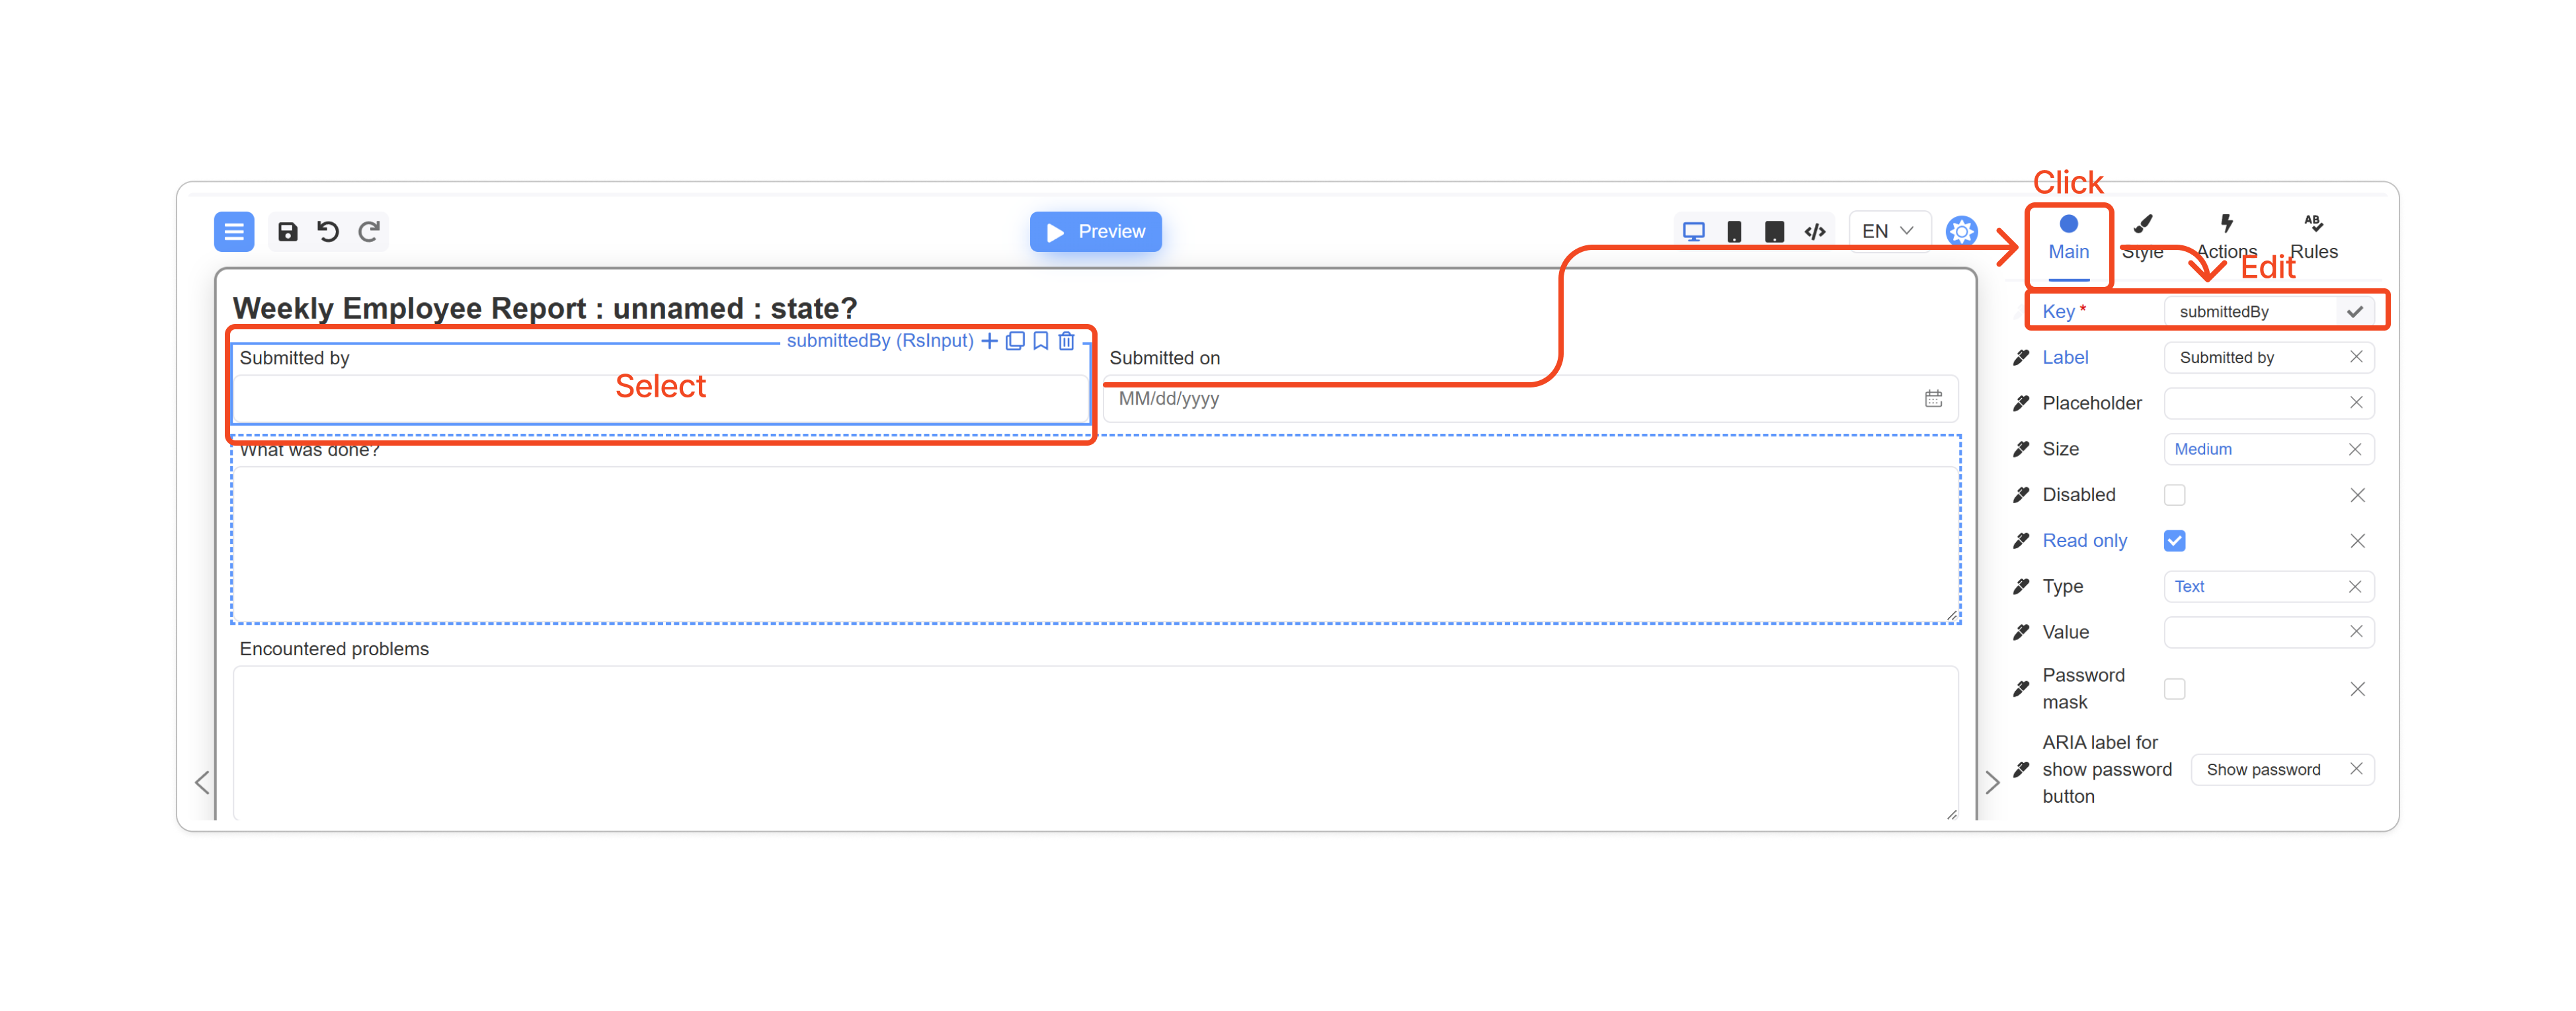Open the date picker calendar icon
The image size is (2576, 1011).
coord(1933,399)
